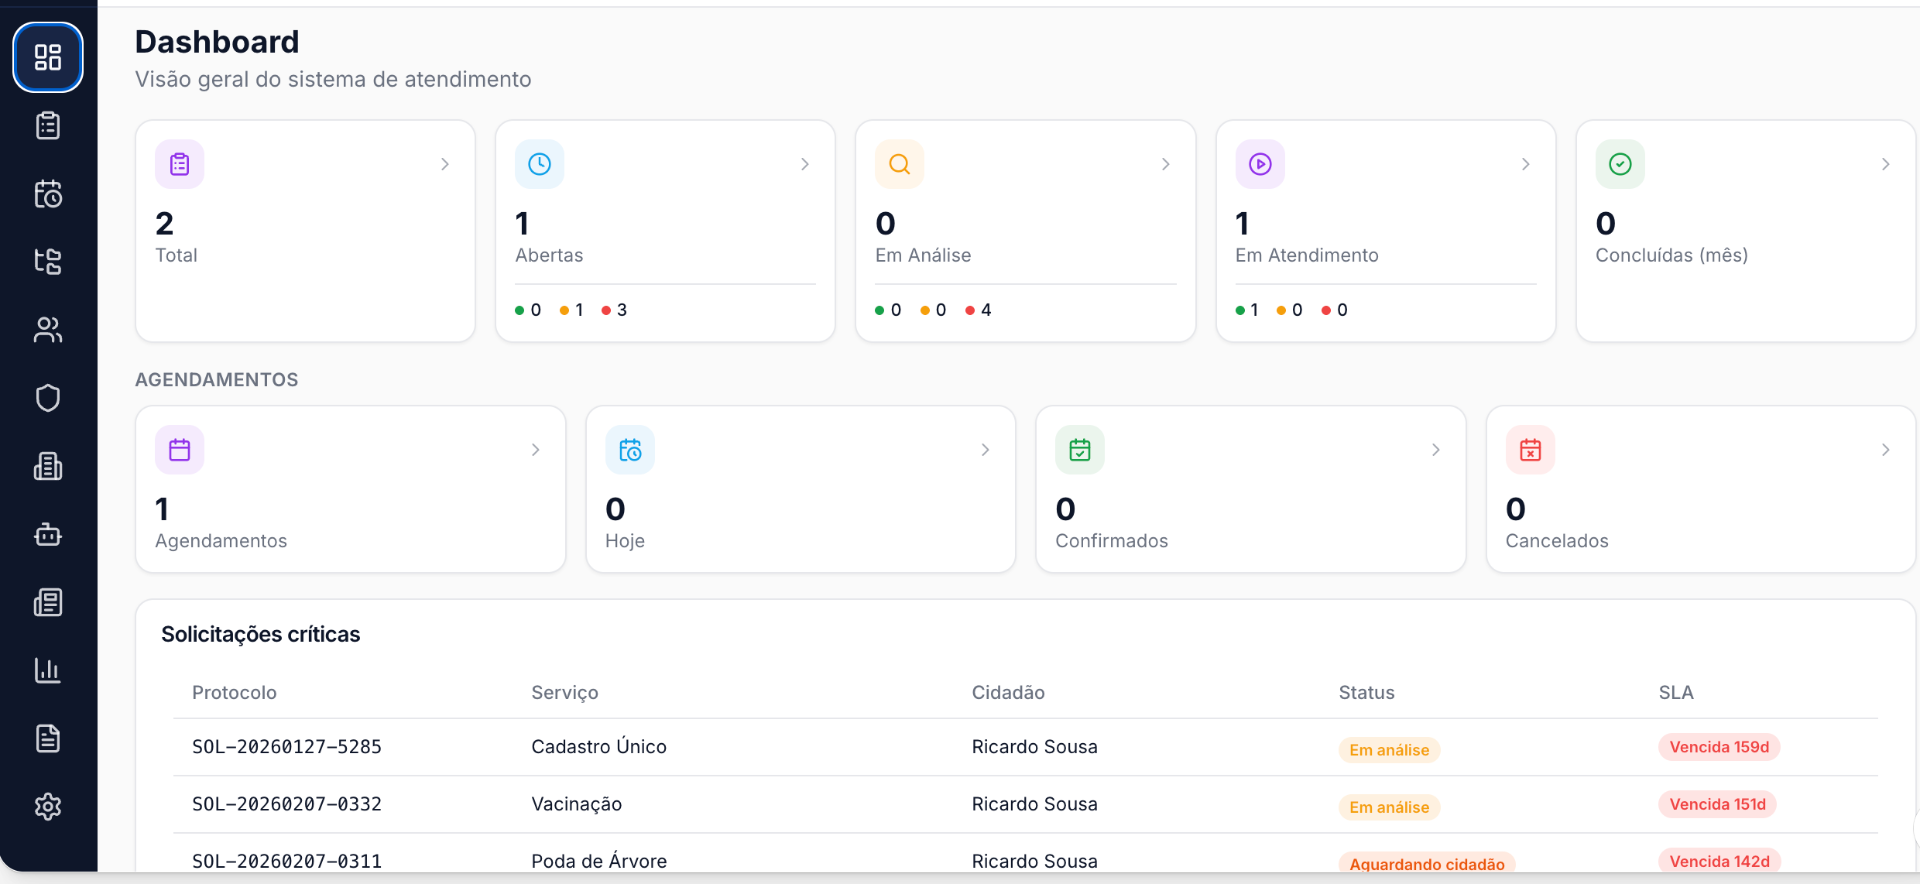Open the building icon in sidebar
Screen dimensions: 1920x884
[48, 466]
